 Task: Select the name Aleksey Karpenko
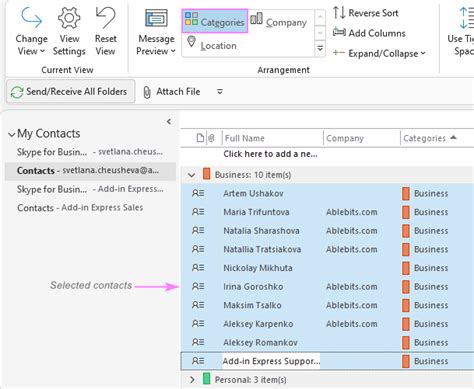tap(258, 324)
